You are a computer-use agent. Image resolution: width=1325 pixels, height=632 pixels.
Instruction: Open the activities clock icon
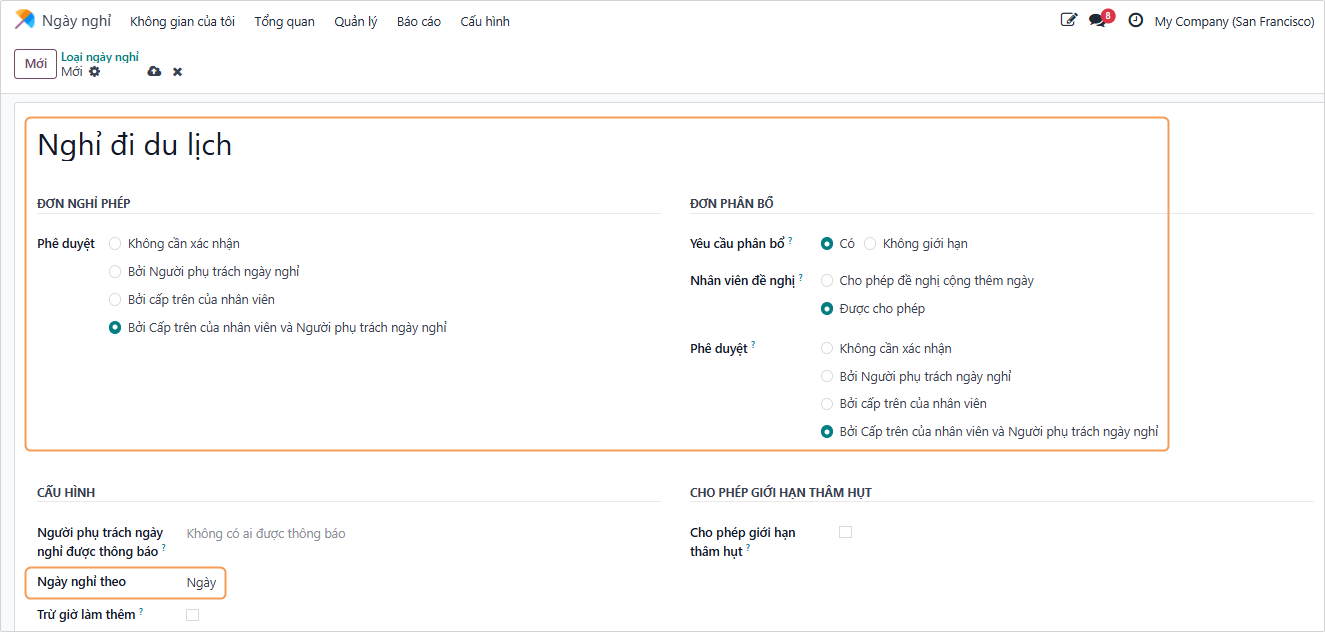coord(1135,20)
